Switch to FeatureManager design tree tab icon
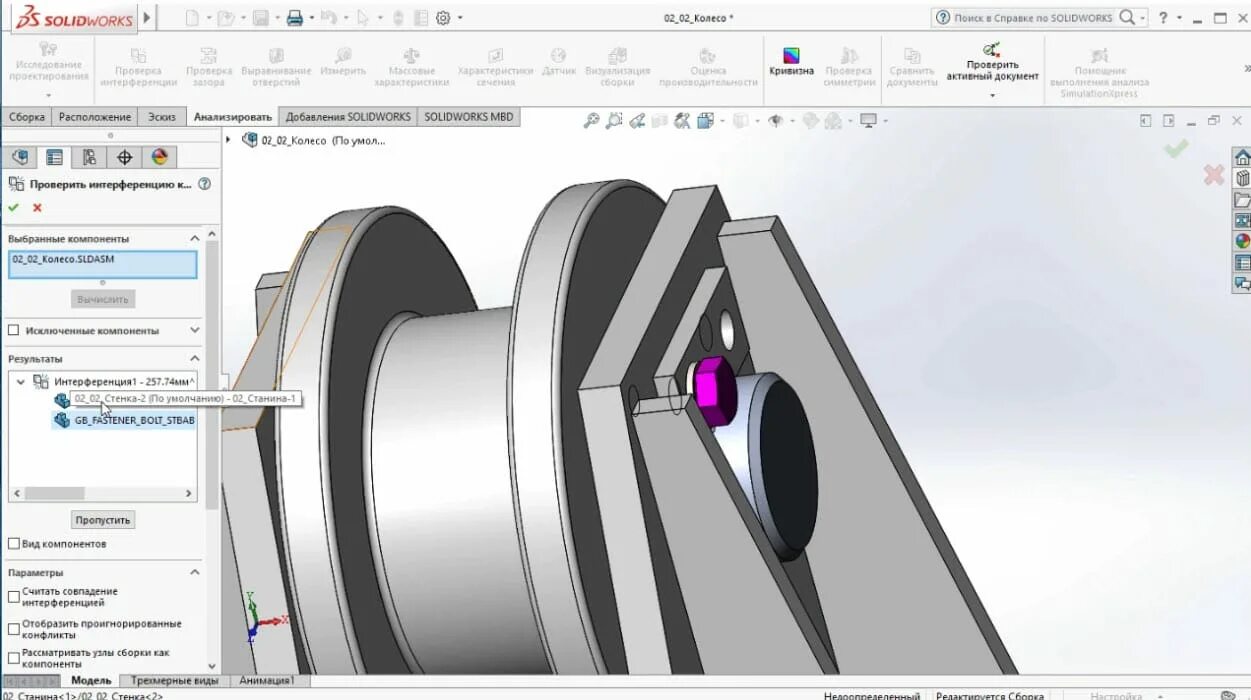 point(20,157)
